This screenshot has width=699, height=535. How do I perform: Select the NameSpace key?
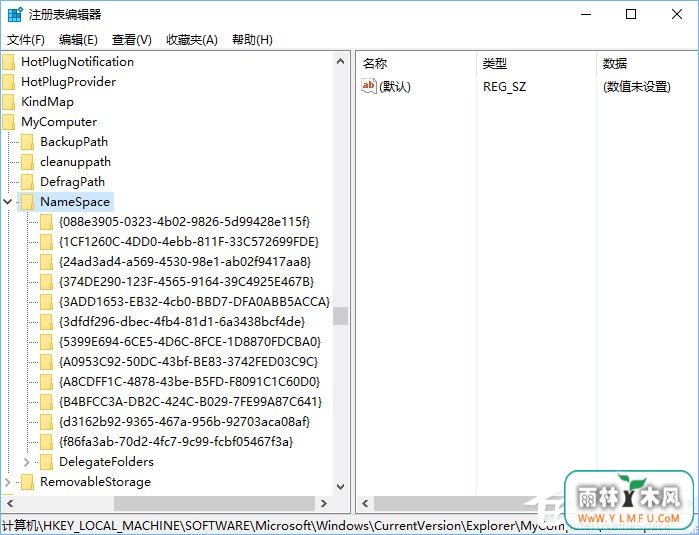coord(75,202)
